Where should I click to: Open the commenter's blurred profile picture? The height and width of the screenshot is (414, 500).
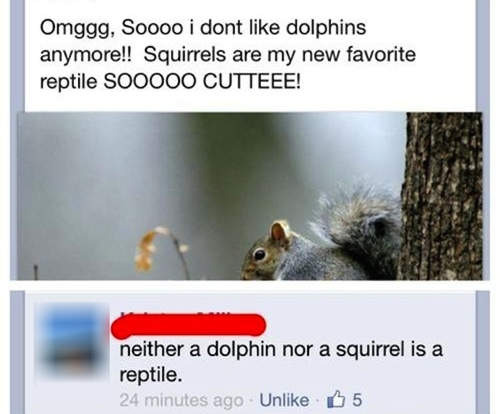coord(73,341)
